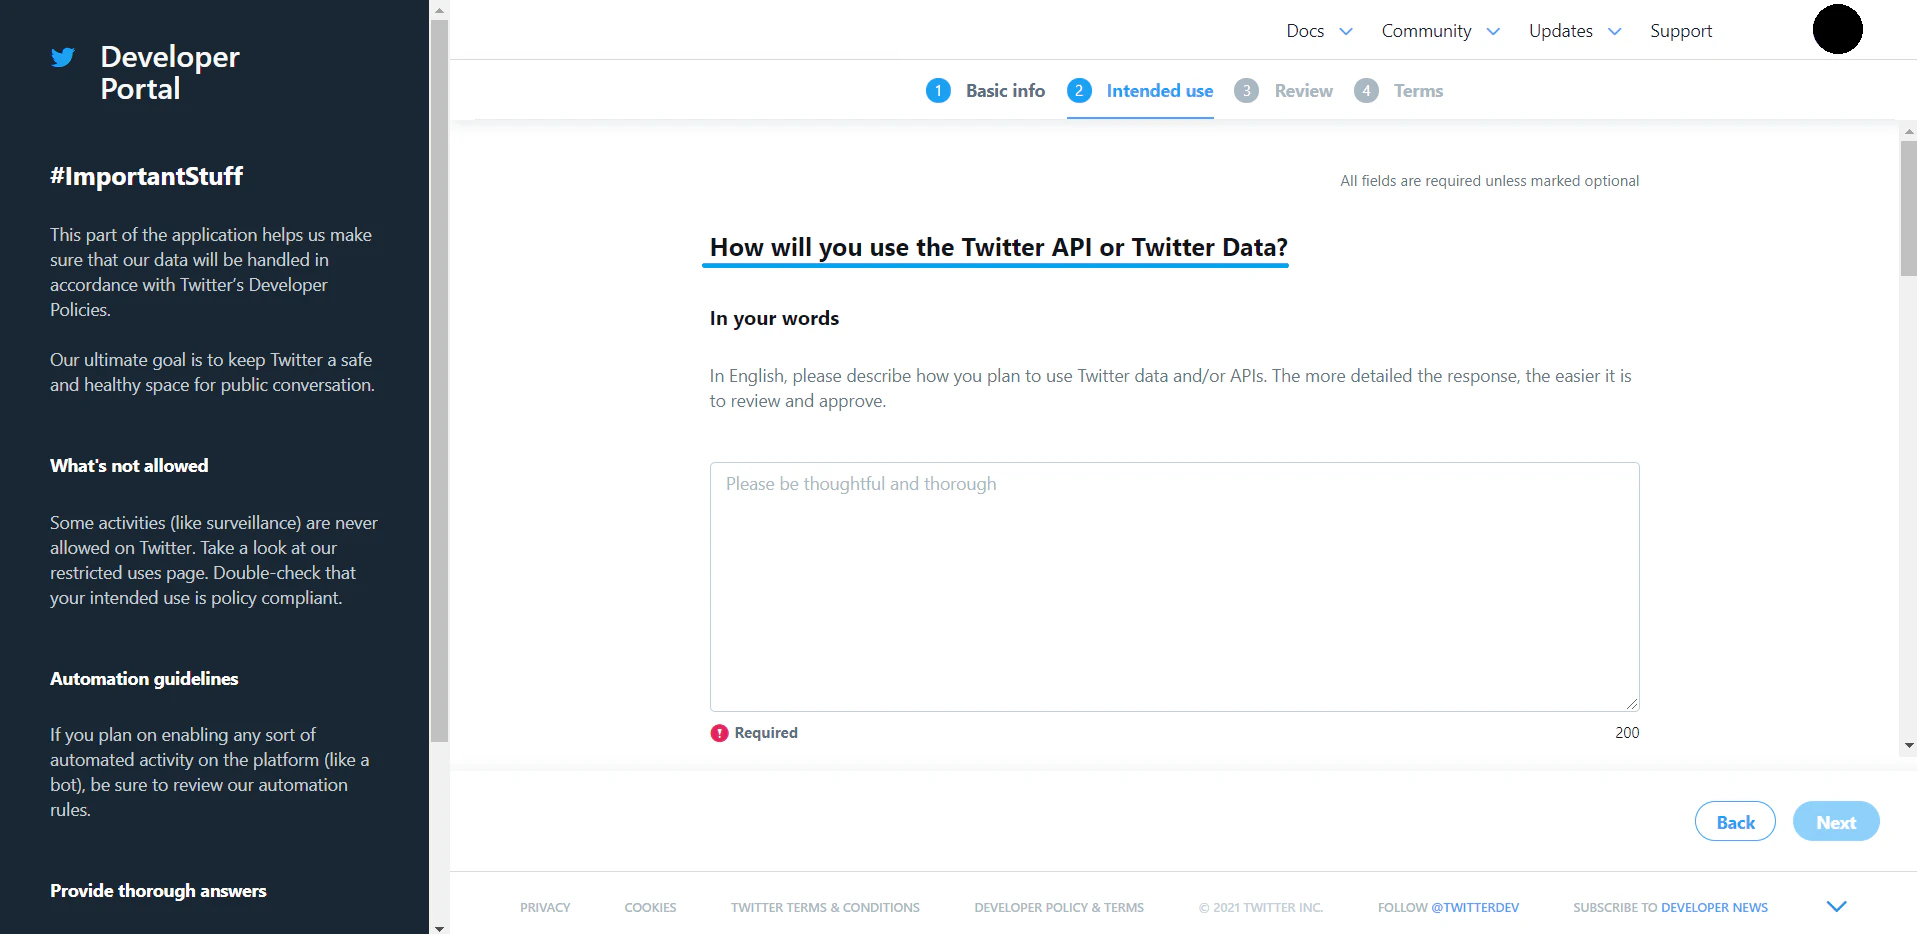1917x934 pixels.
Task: Expand the Docs dropdown chevron
Action: pyautogui.click(x=1346, y=32)
